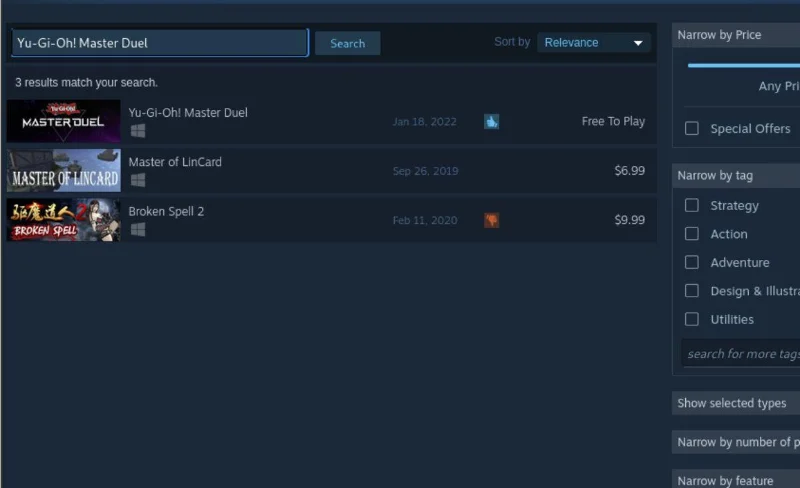
Task: Expand the Narrow by feature section
Action: 736,480
